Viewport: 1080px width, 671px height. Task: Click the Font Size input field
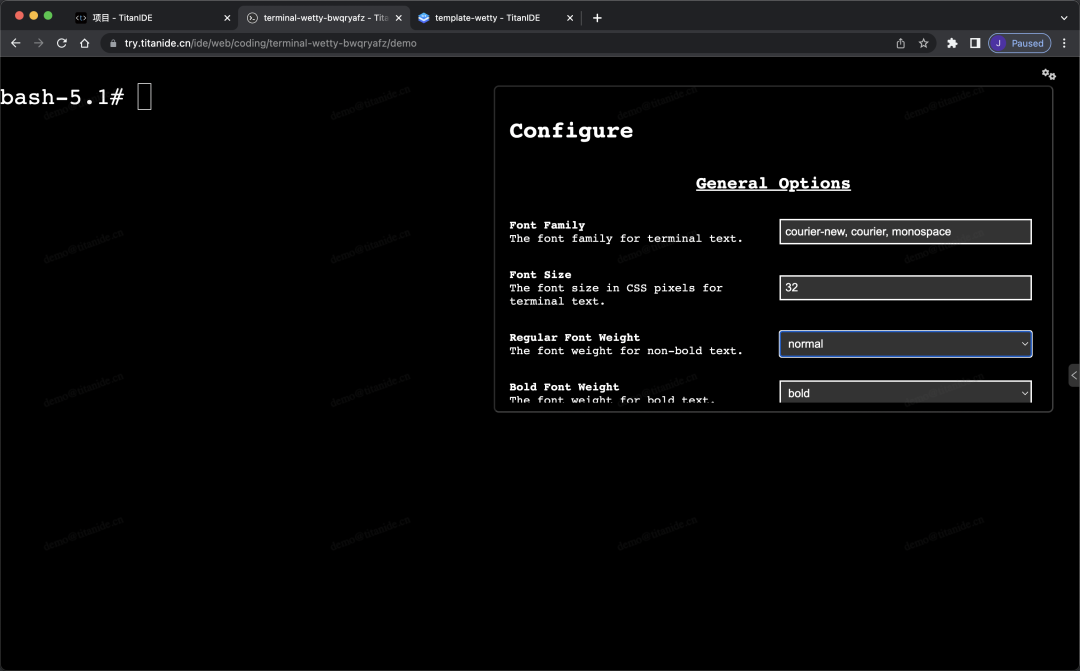pos(905,287)
